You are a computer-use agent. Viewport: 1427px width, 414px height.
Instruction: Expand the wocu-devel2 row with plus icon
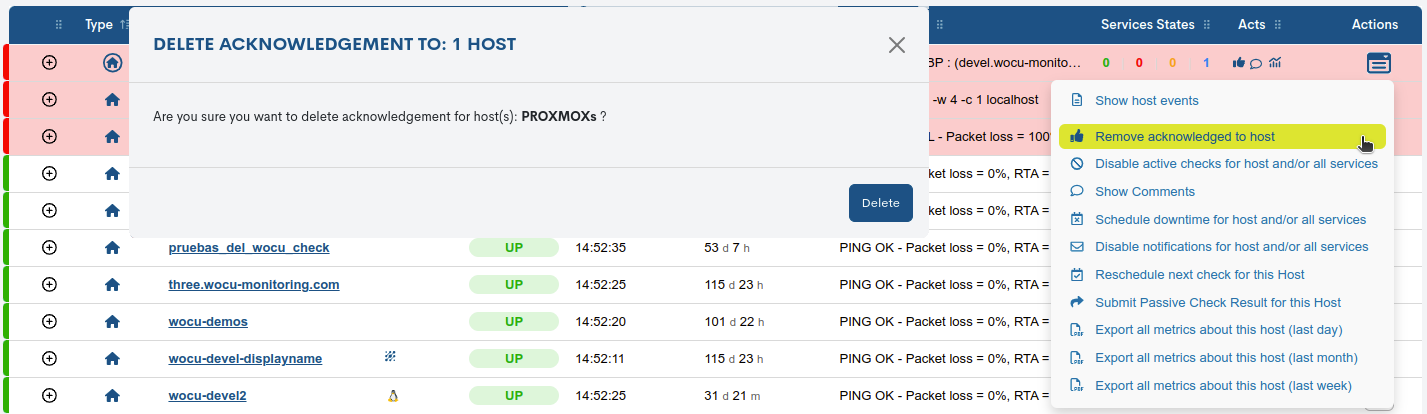pos(49,395)
